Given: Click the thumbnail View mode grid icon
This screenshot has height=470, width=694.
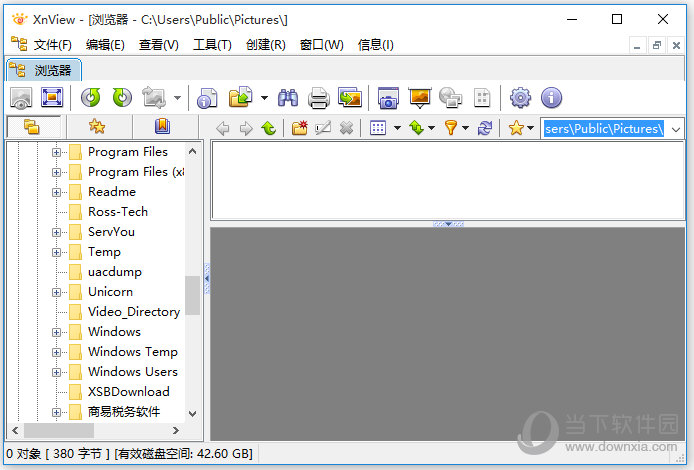Looking at the screenshot, I should click(378, 128).
